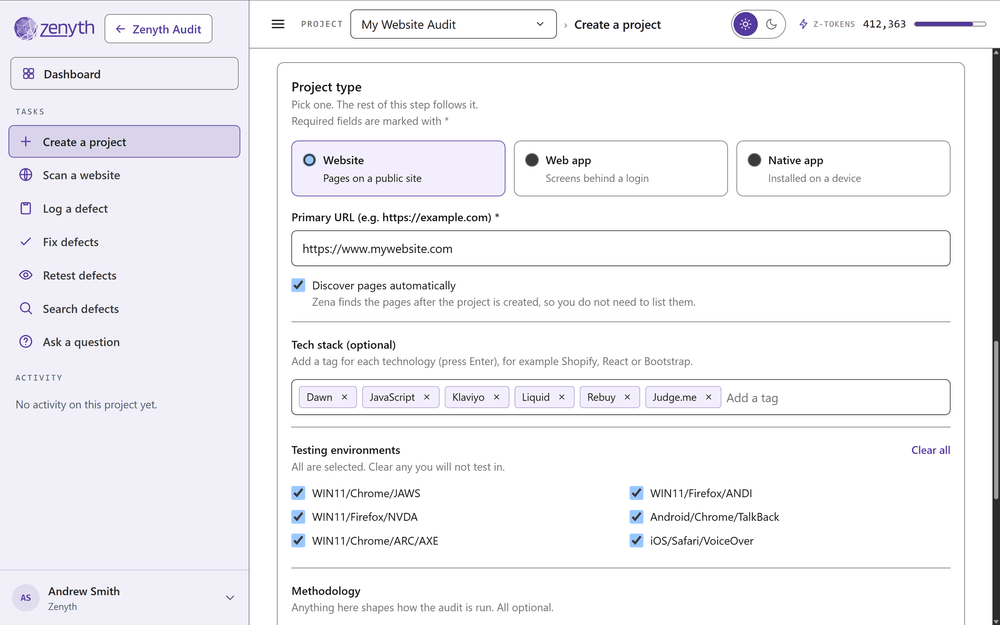Image resolution: width=1000 pixels, height=625 pixels.
Task: Go to Log a defect
Action: pyautogui.click(x=124, y=209)
